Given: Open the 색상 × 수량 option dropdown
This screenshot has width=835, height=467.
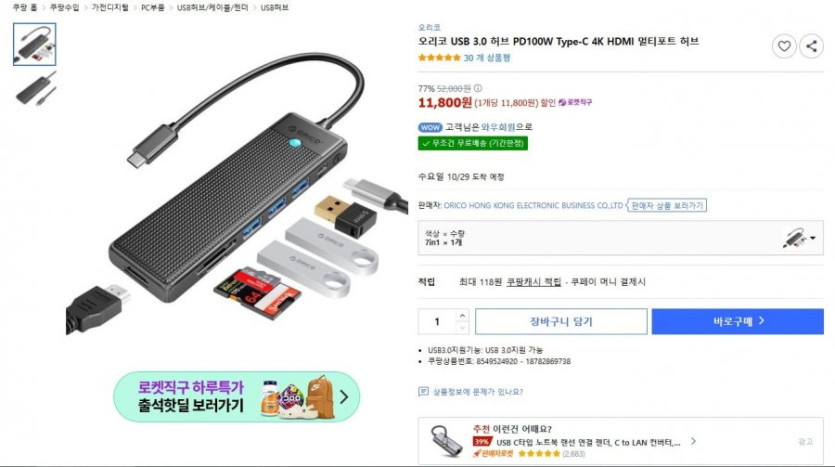Looking at the screenshot, I should pos(620,238).
